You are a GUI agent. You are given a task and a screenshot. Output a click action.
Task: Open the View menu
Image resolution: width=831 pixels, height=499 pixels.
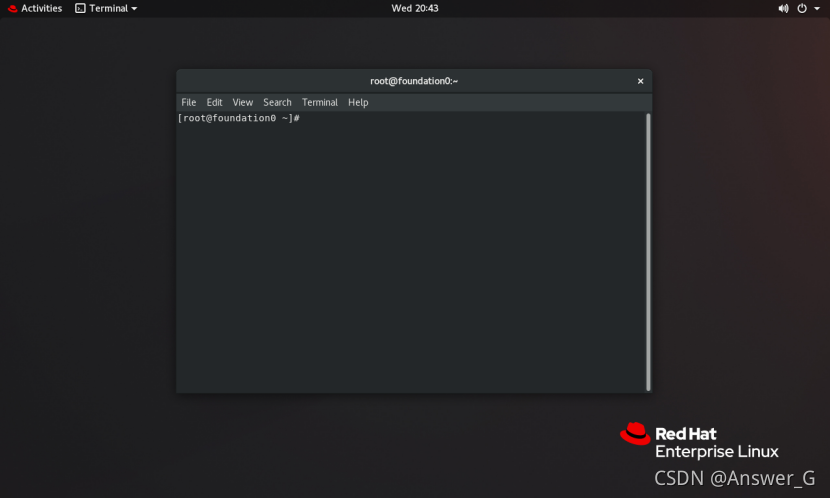[243, 102]
